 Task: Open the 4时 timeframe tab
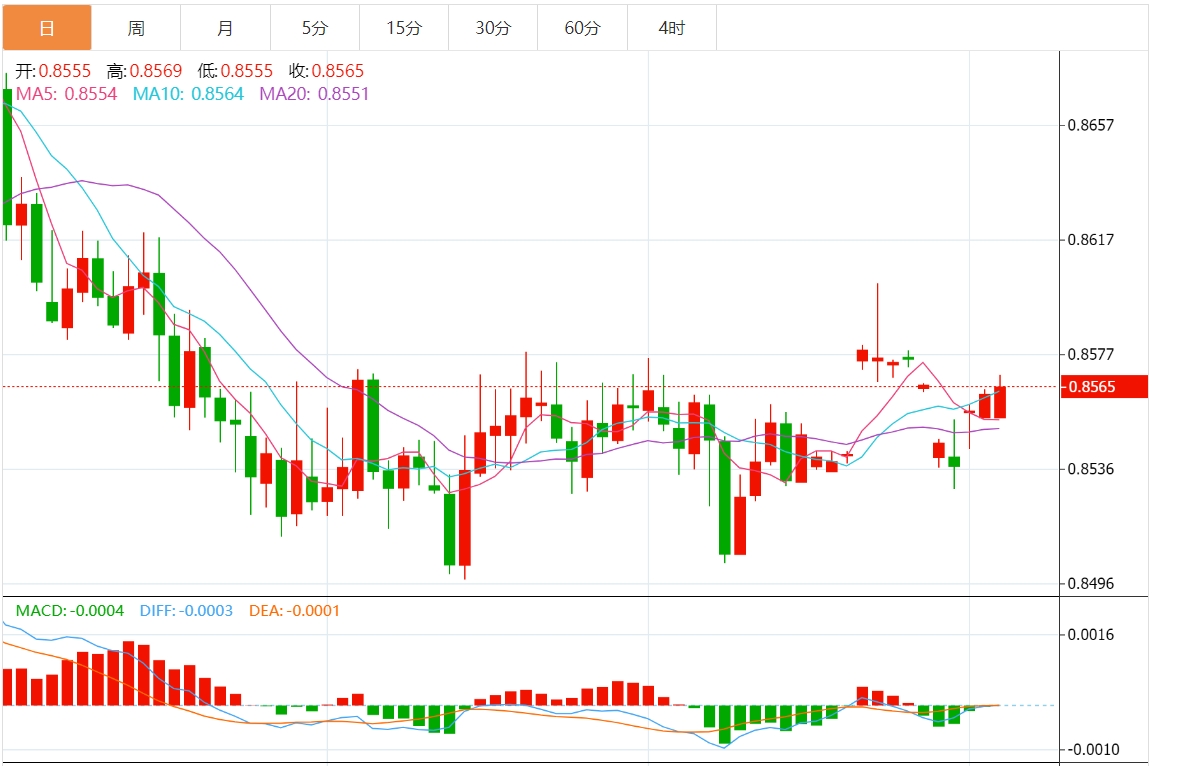[x=672, y=28]
